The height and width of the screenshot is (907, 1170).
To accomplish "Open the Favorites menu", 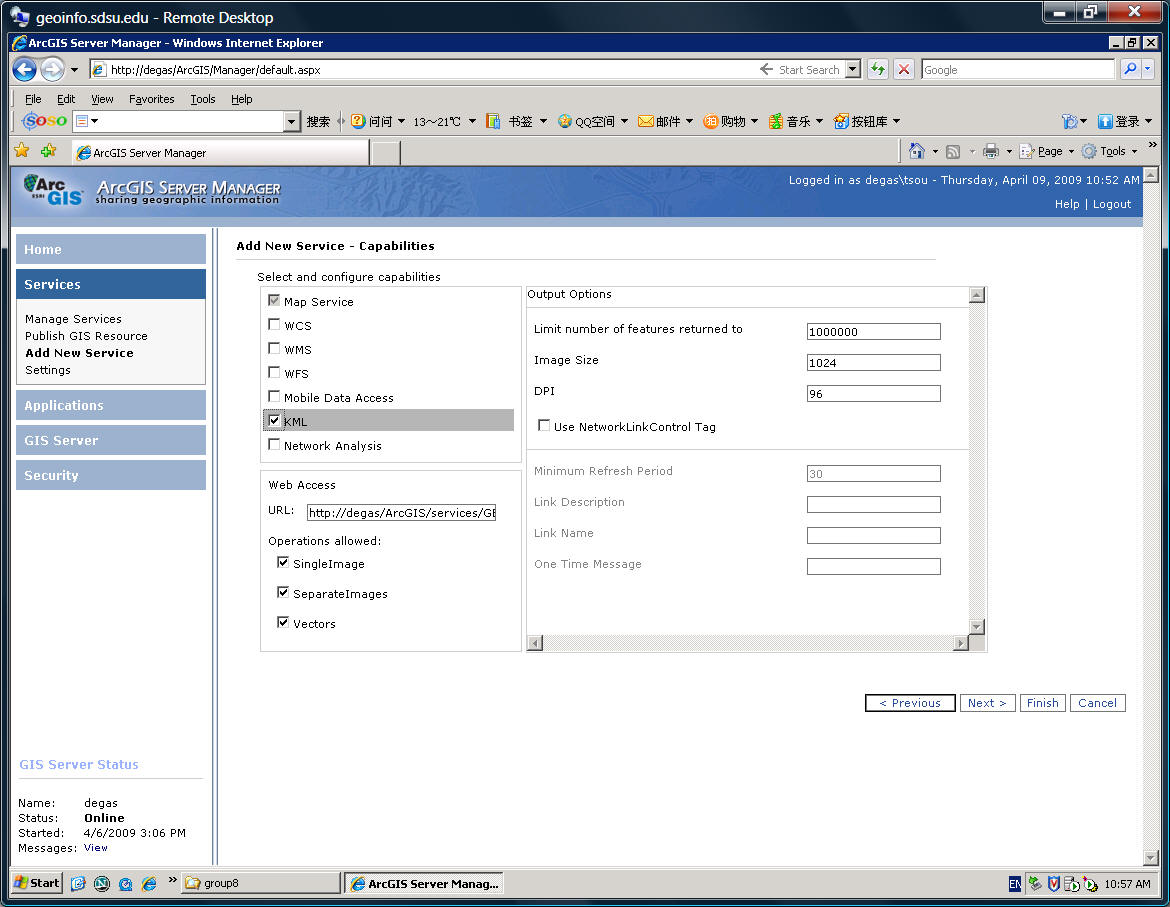I will pos(151,99).
